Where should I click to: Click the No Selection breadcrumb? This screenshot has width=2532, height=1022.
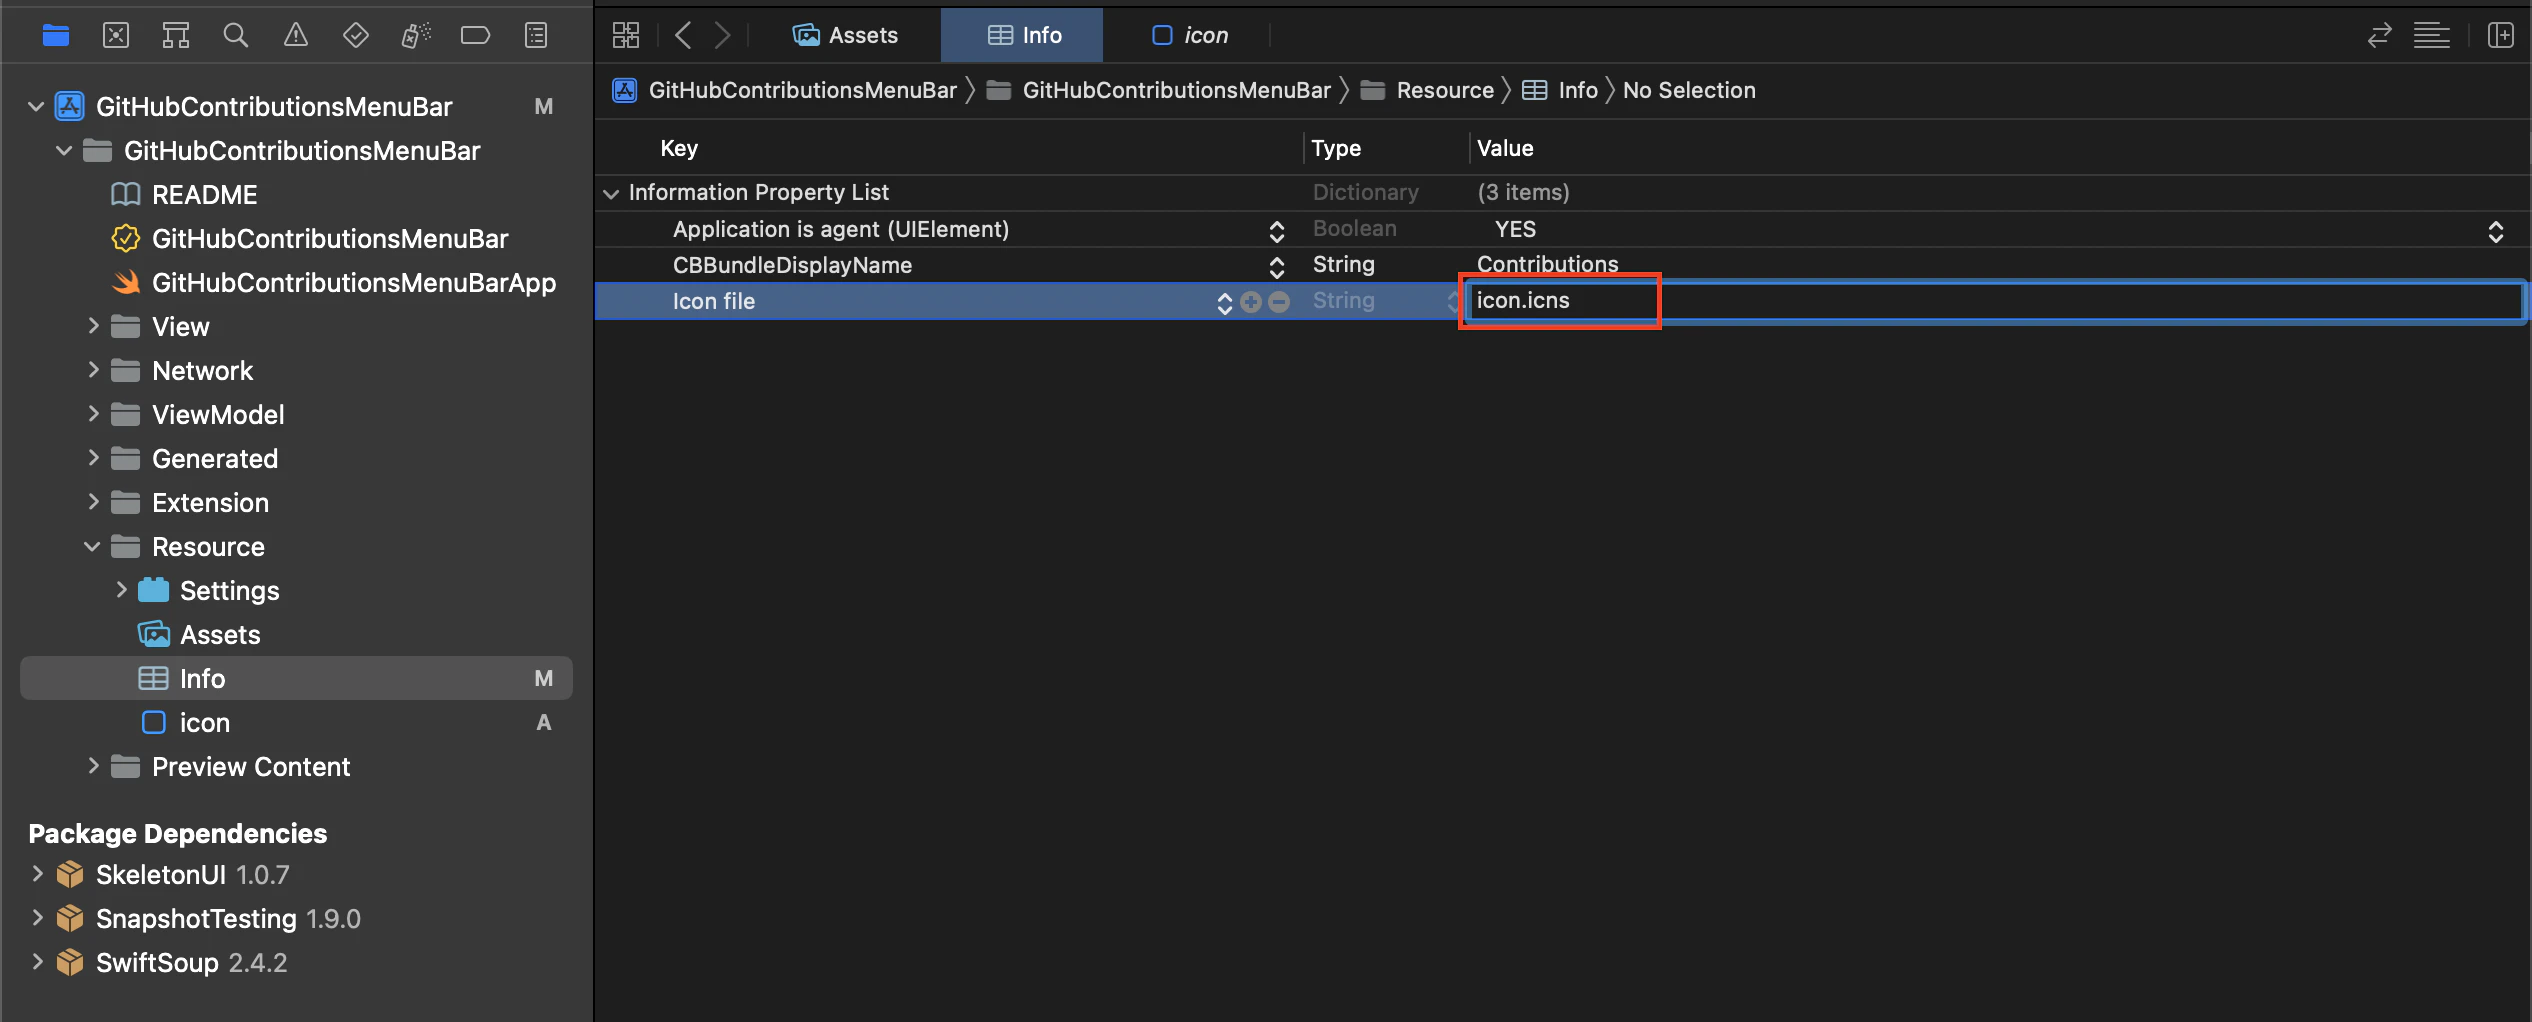tap(1689, 90)
